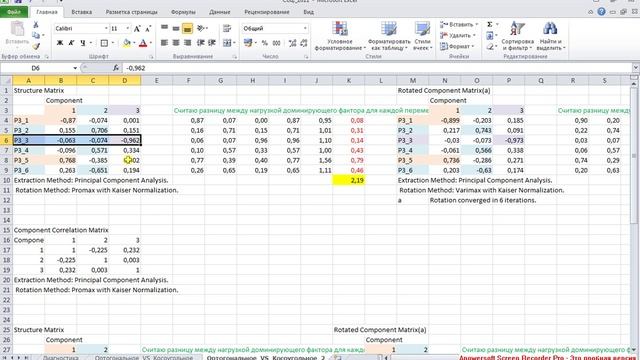
Task: Open the Файл tab
Action: 14,12
